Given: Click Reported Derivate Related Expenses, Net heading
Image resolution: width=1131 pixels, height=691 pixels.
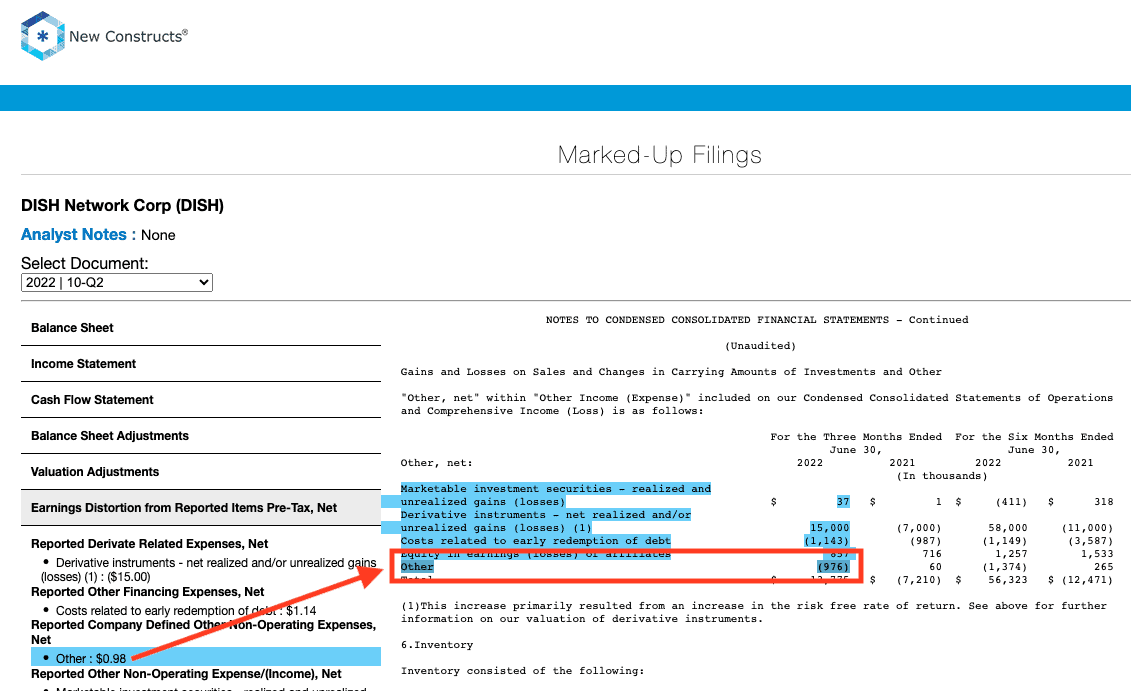Looking at the screenshot, I should pos(149,544).
